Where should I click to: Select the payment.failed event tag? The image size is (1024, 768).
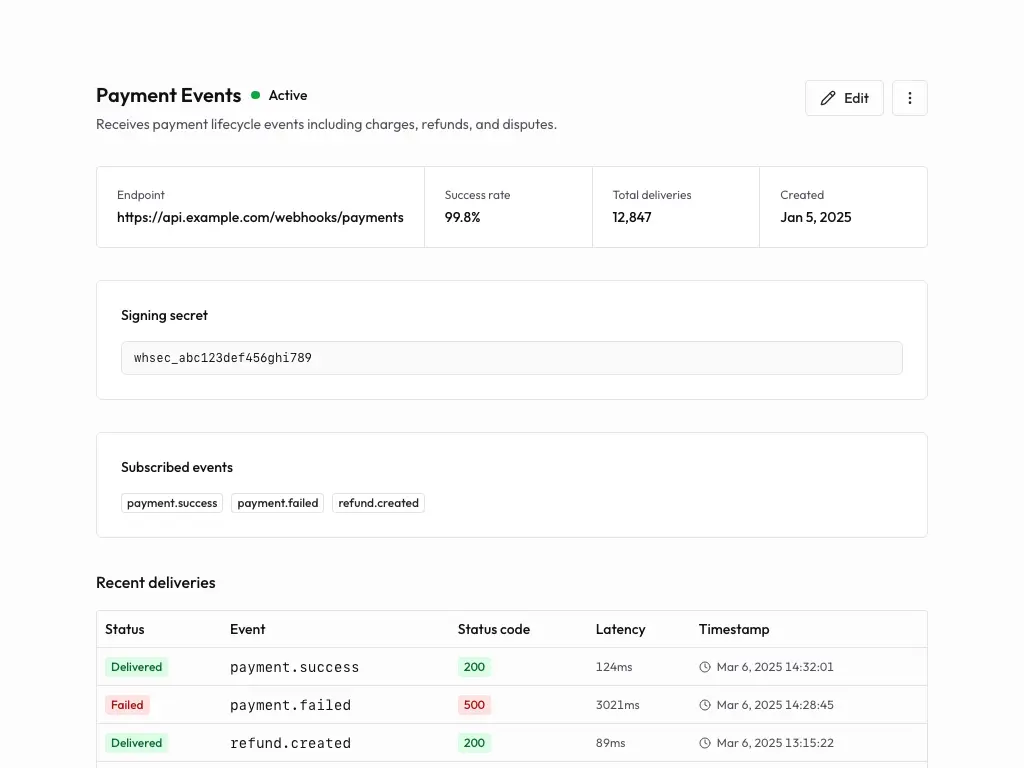point(277,503)
